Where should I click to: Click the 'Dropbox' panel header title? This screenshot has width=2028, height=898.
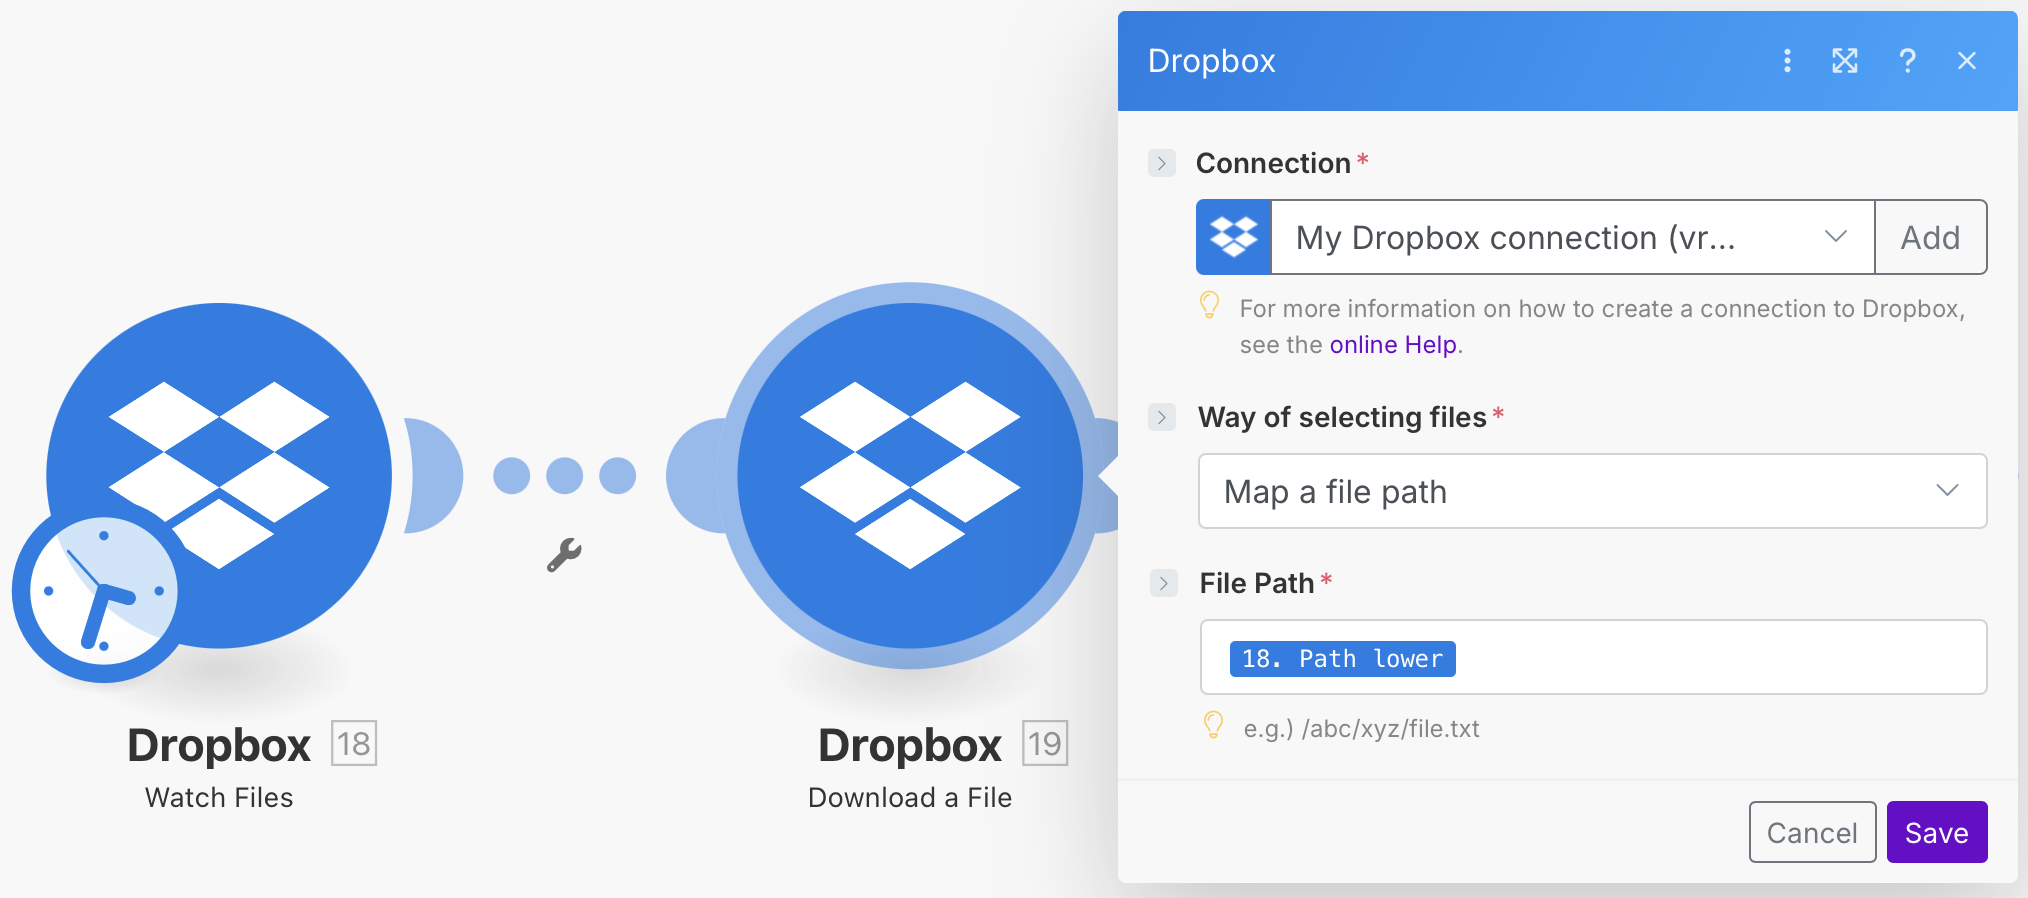click(1211, 61)
